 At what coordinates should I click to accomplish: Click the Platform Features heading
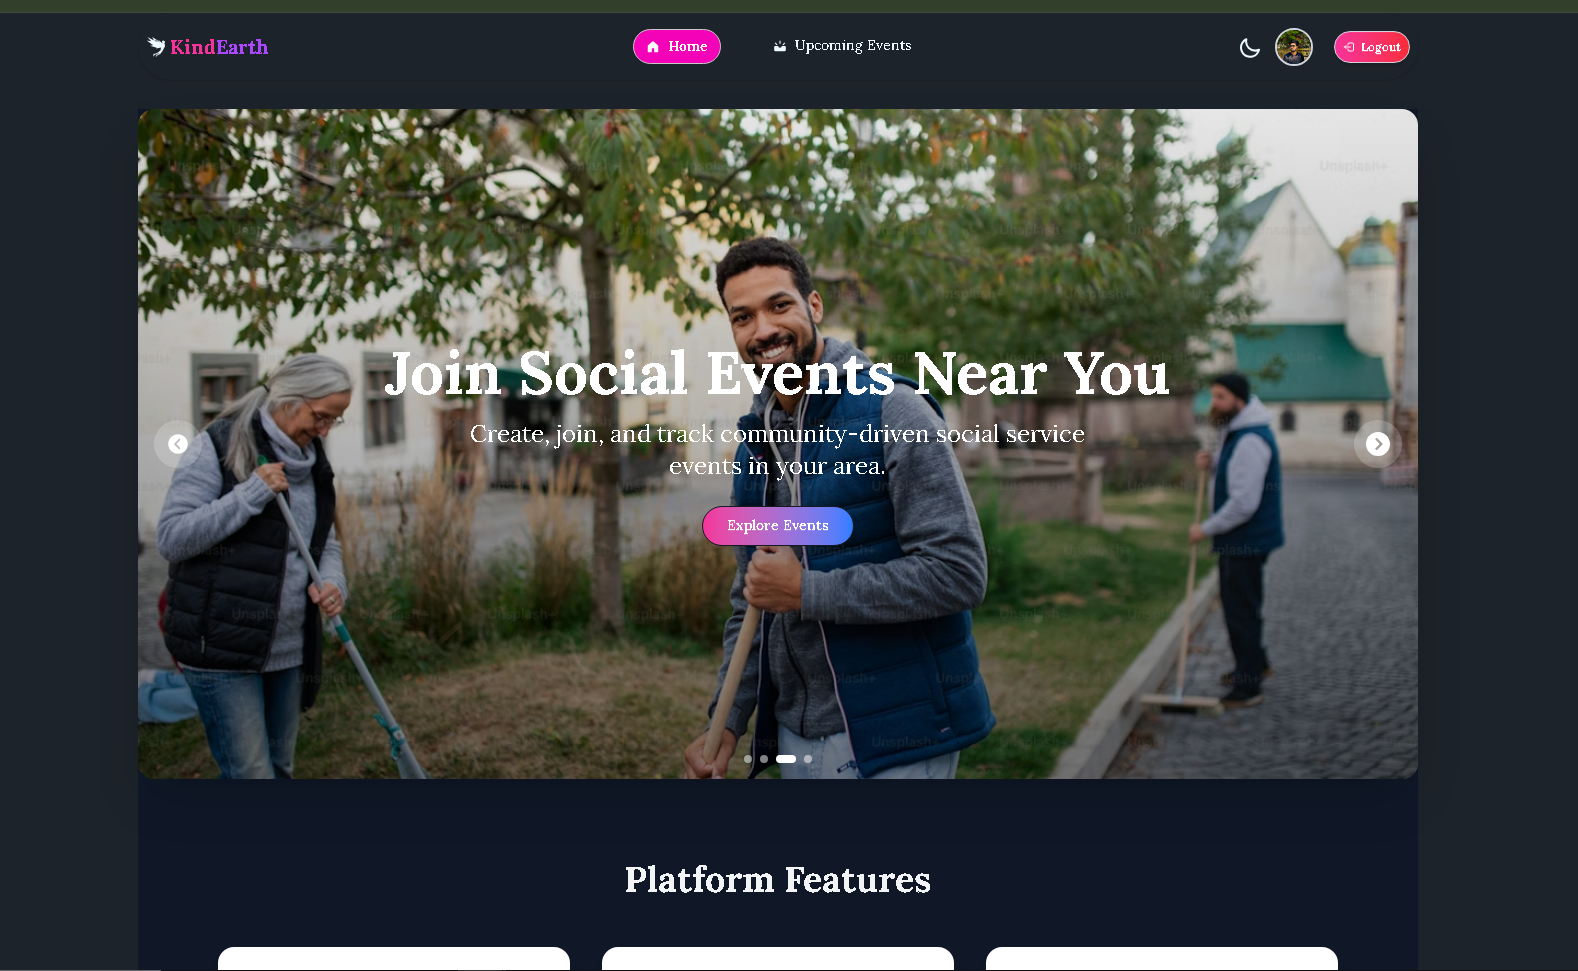pyautogui.click(x=778, y=880)
